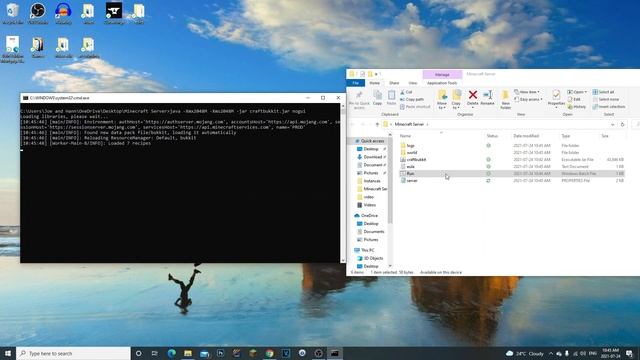The height and width of the screenshot is (360, 640).
Task: Click the Properties icon in the ribbon
Action: point(556,99)
